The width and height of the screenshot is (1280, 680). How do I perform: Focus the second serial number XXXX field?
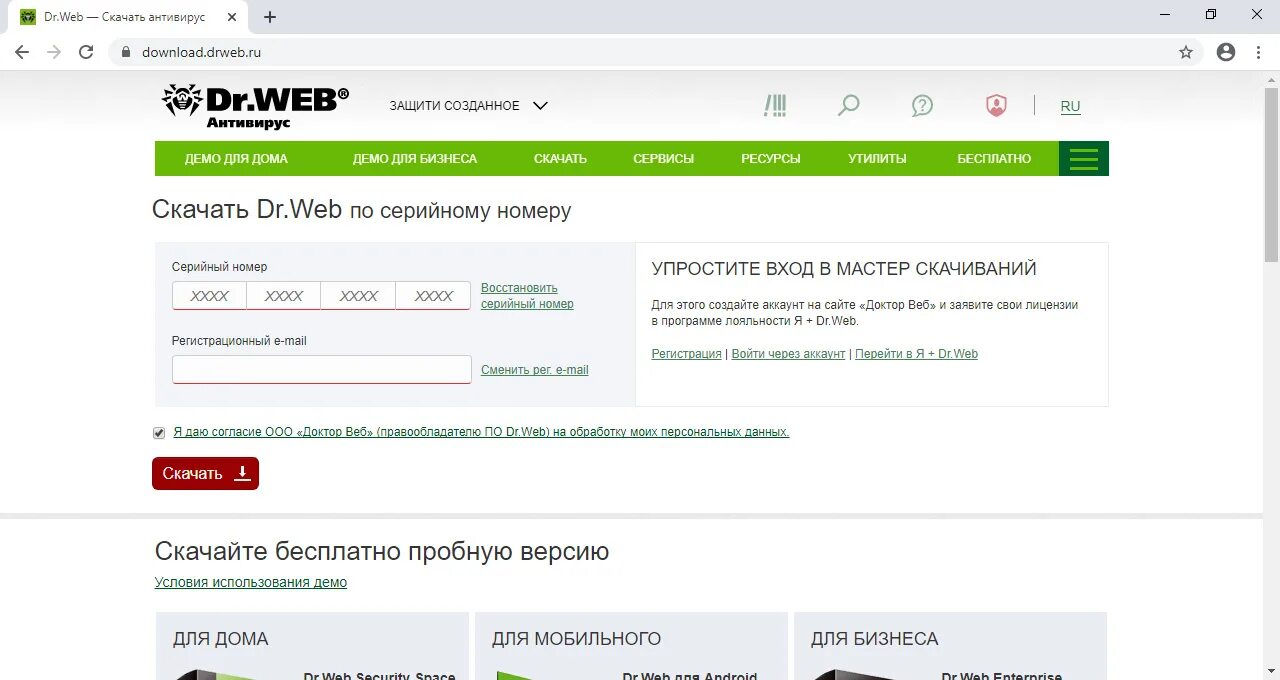click(284, 296)
